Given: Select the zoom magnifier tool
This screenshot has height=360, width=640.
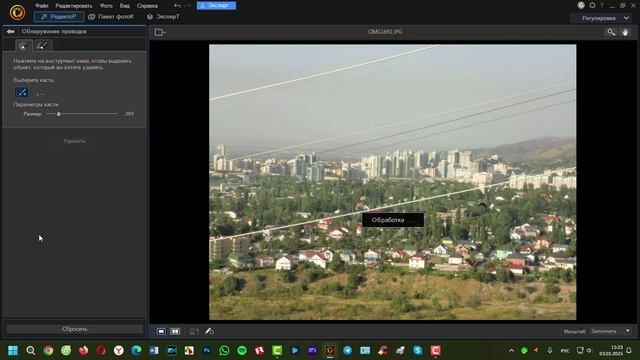Looking at the screenshot, I should (611, 32).
